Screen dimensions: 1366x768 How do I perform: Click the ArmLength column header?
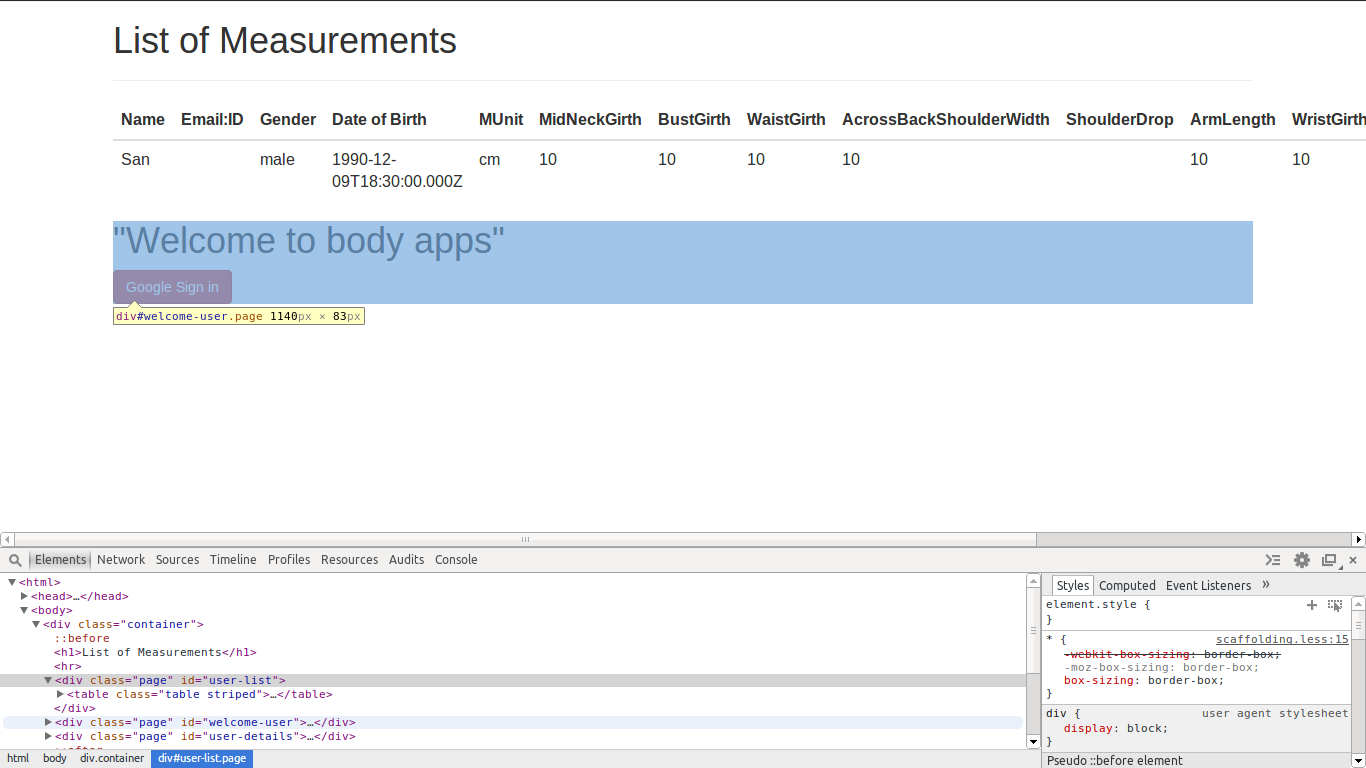coord(1233,119)
